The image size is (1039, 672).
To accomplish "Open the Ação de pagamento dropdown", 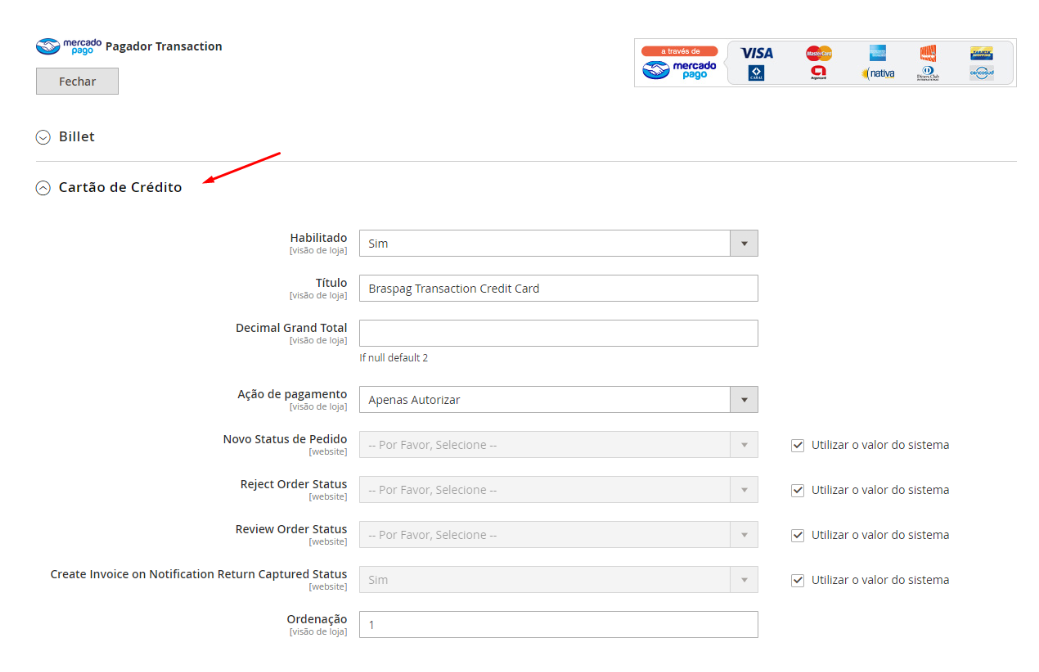I will point(557,400).
